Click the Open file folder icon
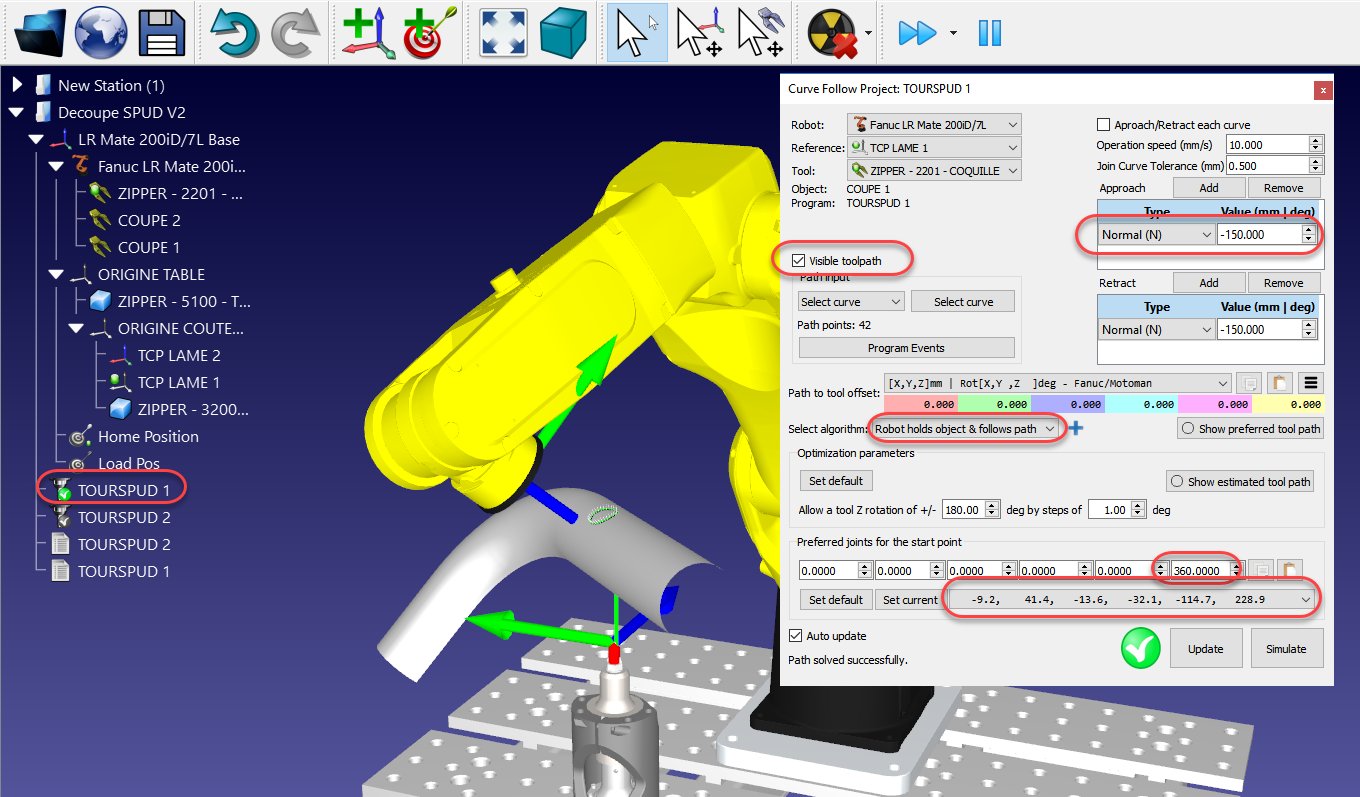This screenshot has height=797, width=1360. [41, 32]
